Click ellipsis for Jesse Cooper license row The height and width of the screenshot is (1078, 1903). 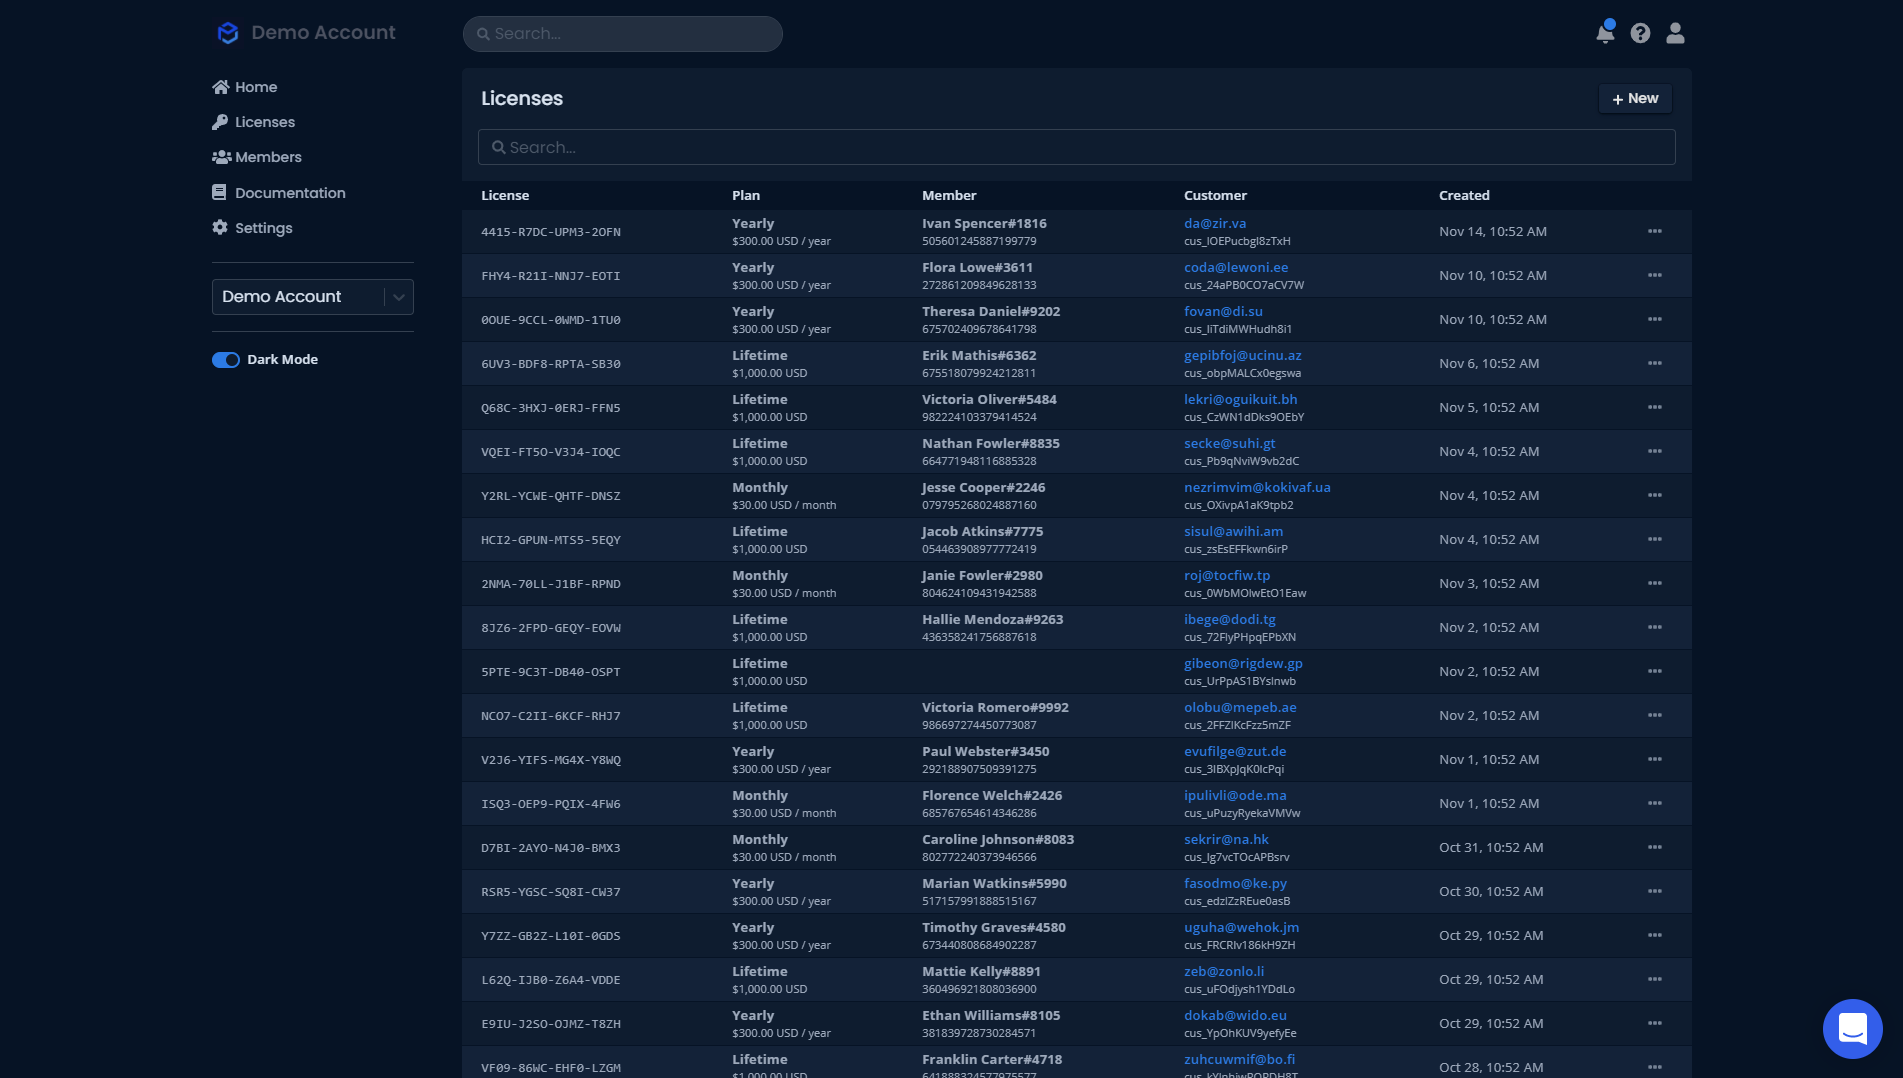(1654, 495)
